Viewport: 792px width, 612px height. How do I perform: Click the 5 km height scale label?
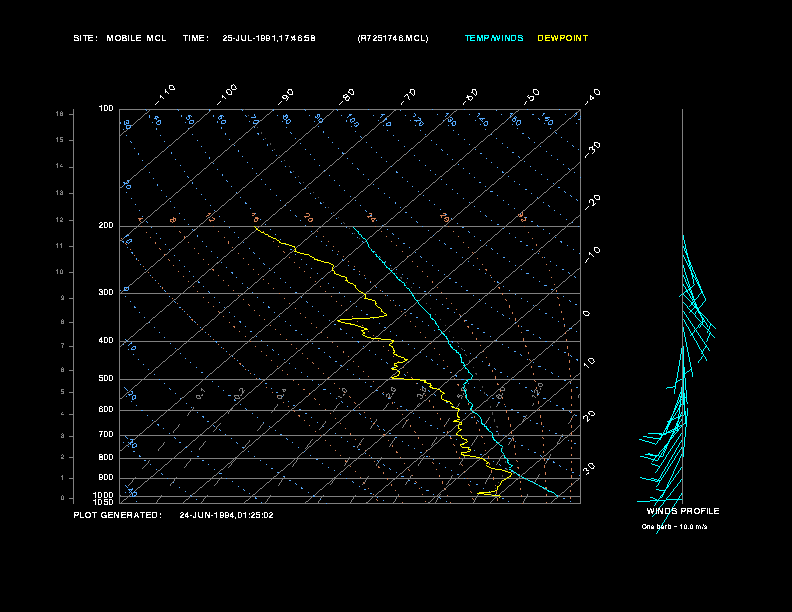point(63,392)
